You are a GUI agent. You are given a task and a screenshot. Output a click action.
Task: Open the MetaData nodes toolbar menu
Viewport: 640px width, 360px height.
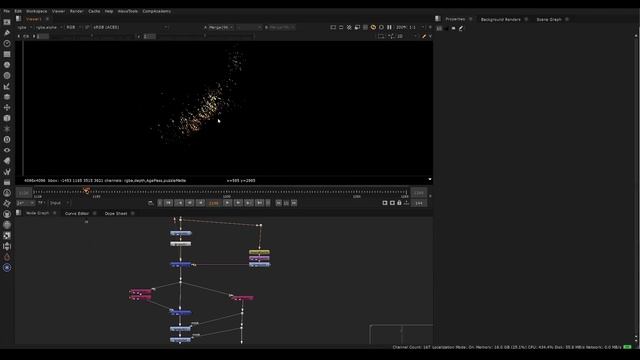[x=7, y=161]
